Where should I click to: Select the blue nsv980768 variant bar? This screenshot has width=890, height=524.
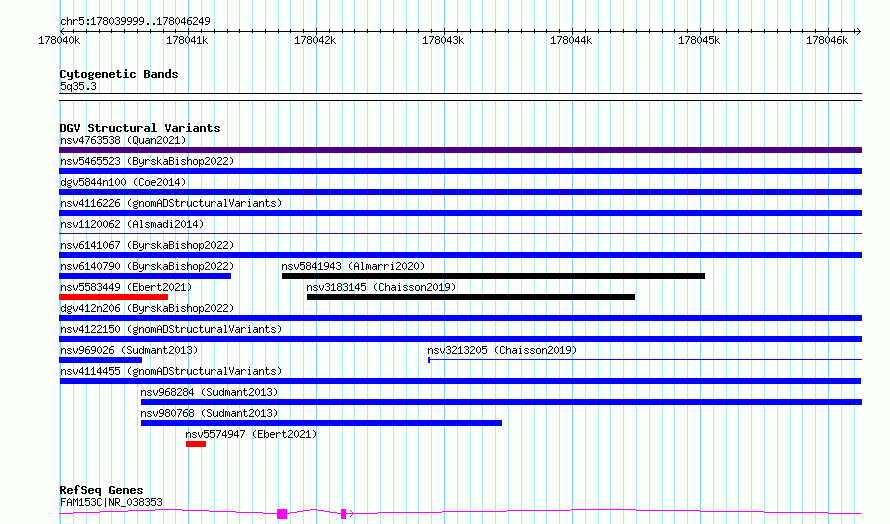(x=321, y=423)
